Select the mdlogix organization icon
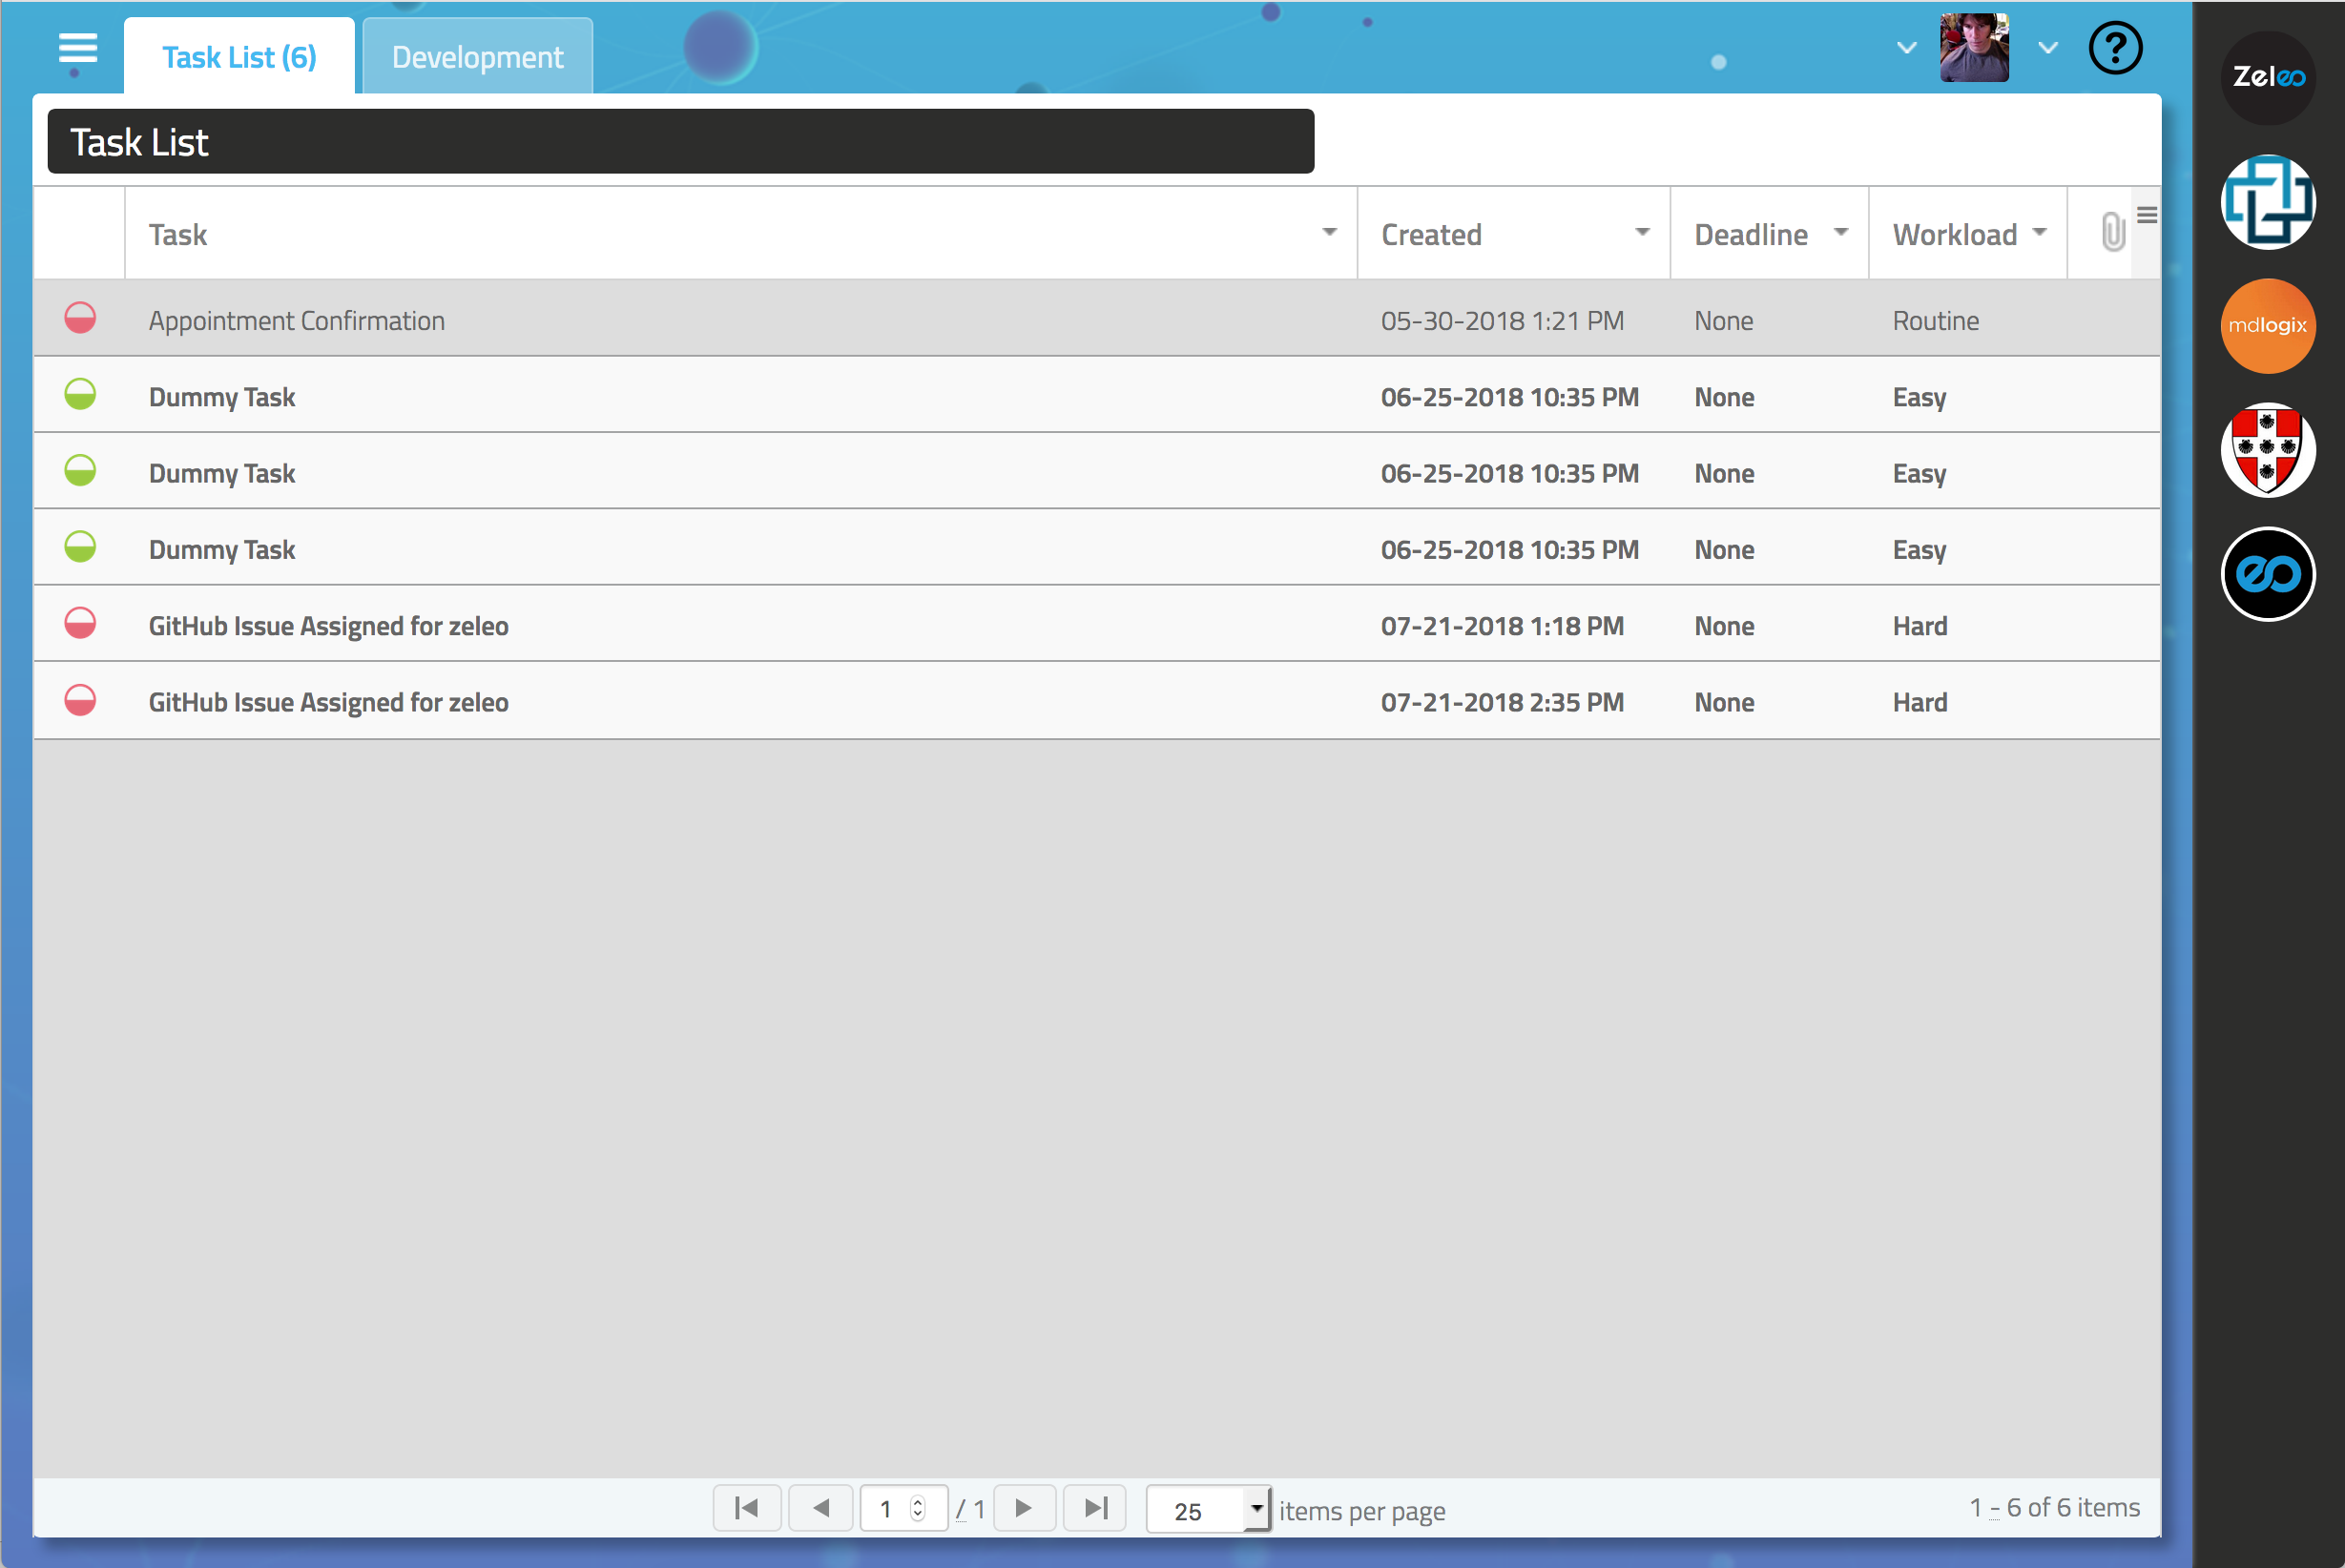The height and width of the screenshot is (1568, 2345). click(x=2267, y=325)
